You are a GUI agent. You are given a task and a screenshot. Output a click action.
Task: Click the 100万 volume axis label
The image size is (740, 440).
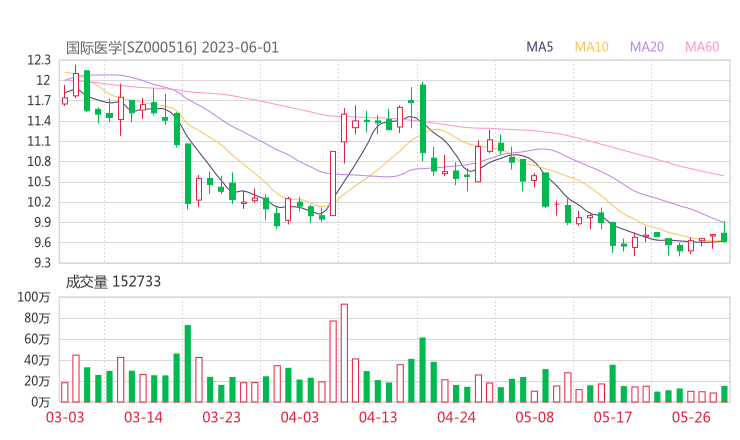coord(34,297)
